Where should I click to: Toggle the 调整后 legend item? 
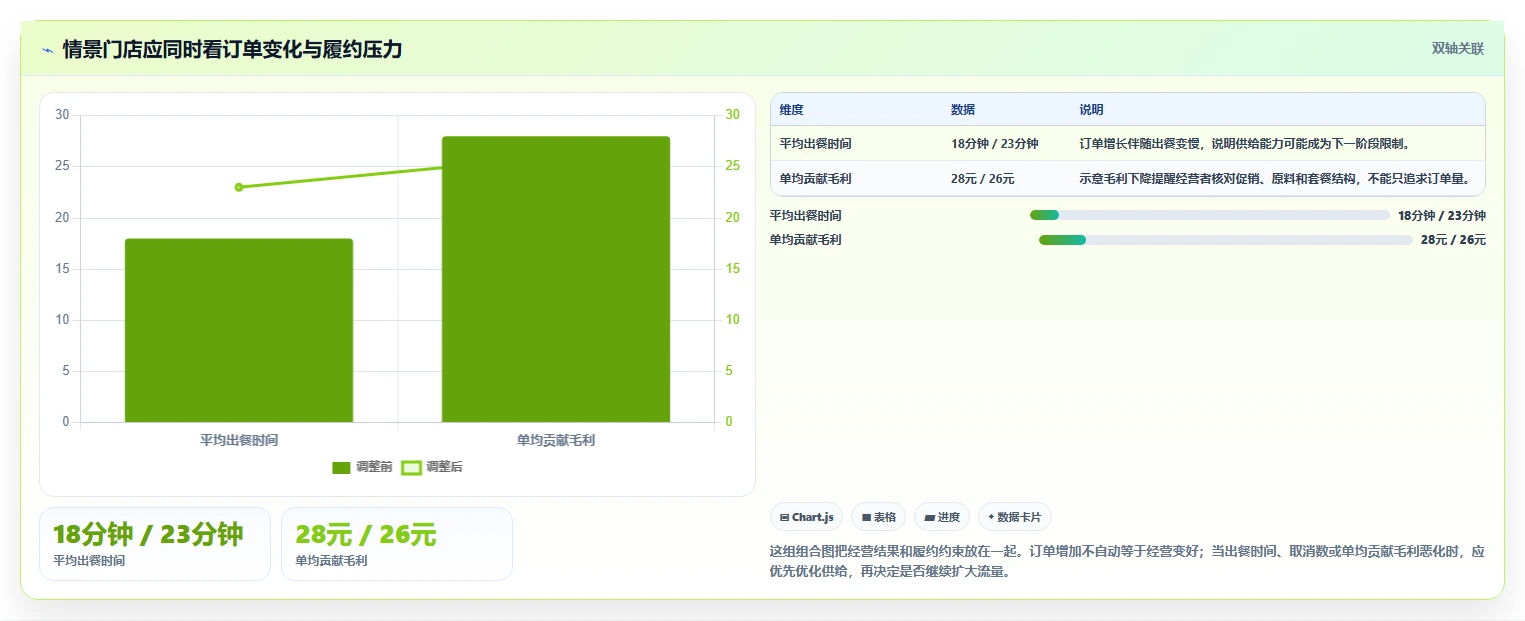click(432, 467)
